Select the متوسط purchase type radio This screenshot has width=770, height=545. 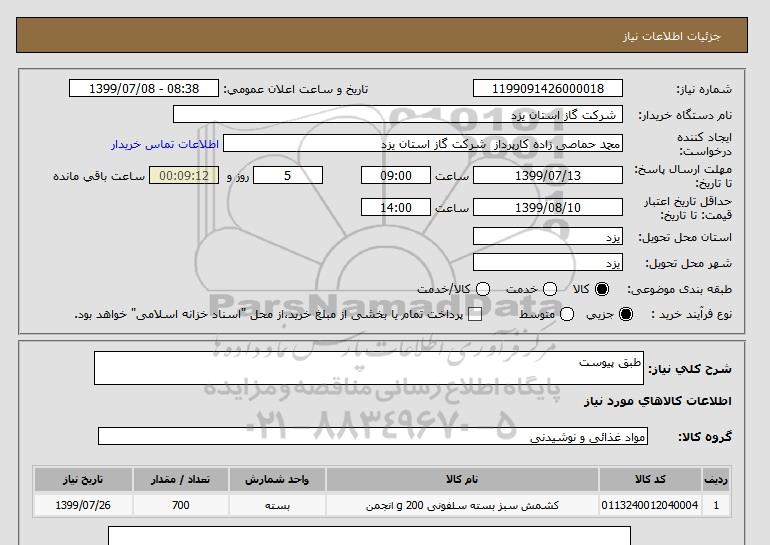[x=567, y=314]
